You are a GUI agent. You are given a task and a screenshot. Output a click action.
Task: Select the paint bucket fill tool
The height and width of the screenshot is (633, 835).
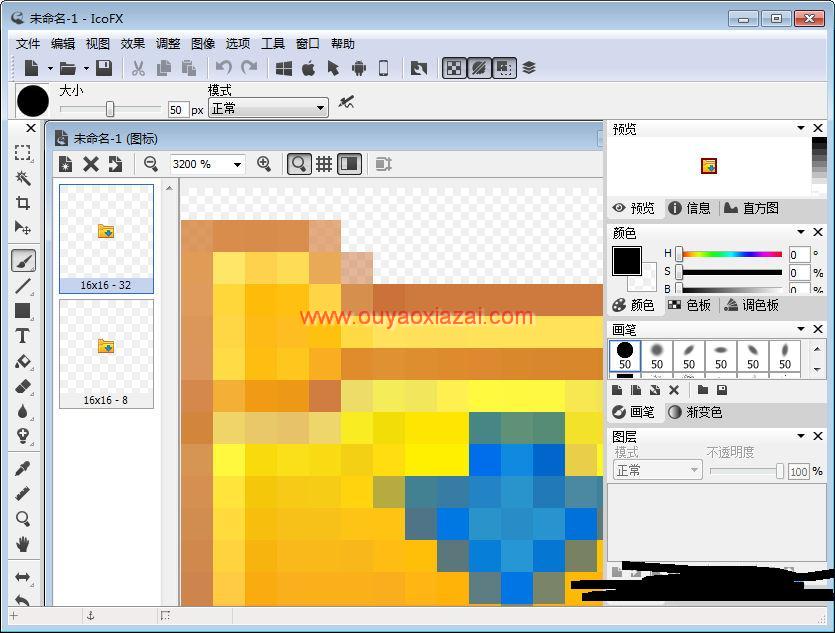(22, 361)
